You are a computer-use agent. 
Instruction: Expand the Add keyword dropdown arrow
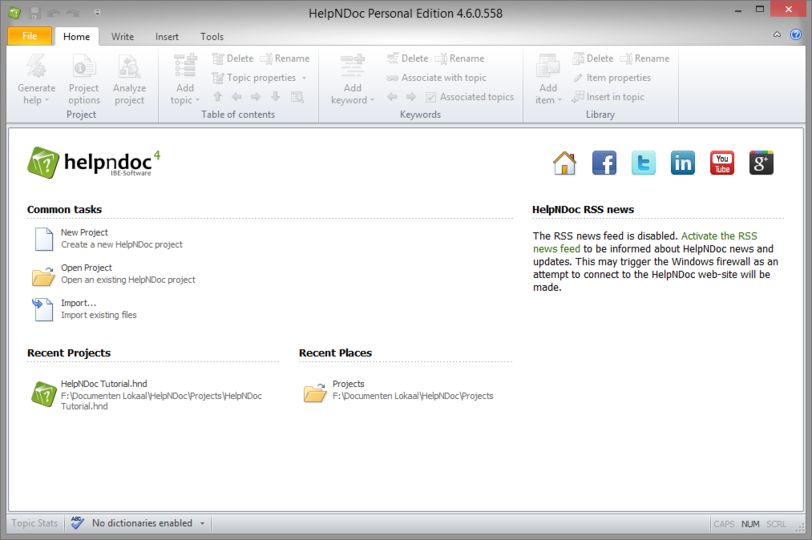pos(372,100)
